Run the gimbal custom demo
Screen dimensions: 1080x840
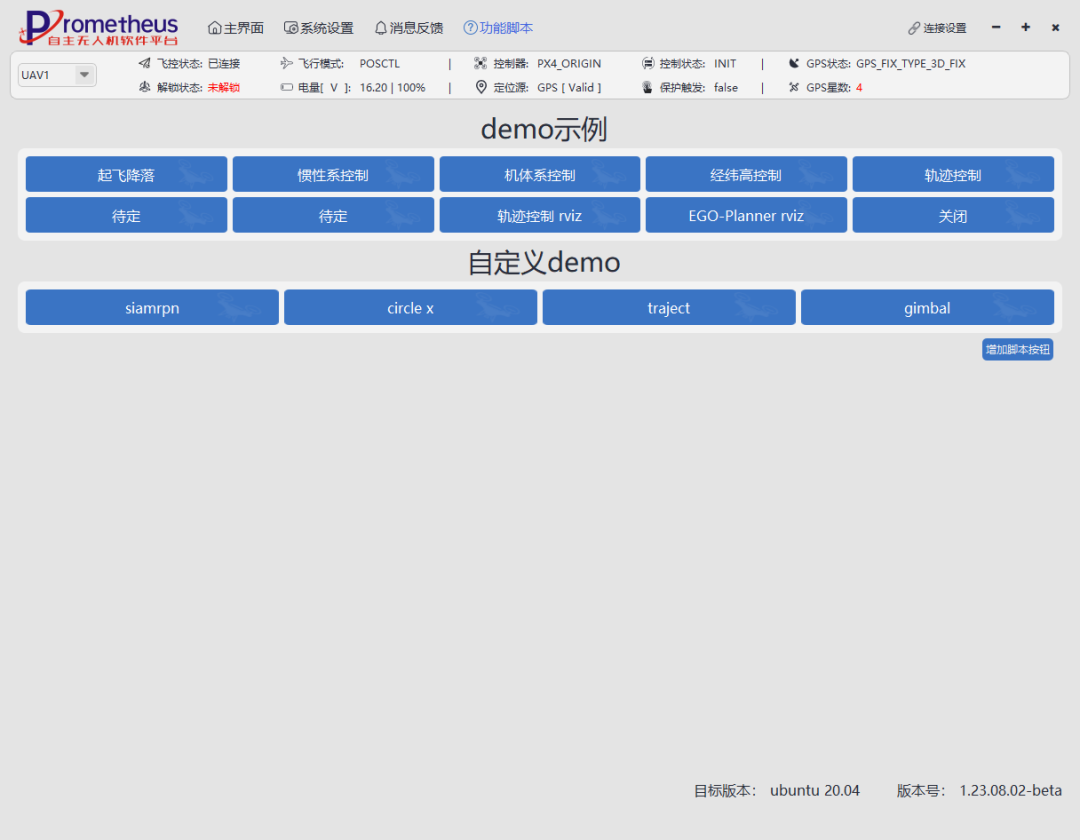tap(927, 308)
